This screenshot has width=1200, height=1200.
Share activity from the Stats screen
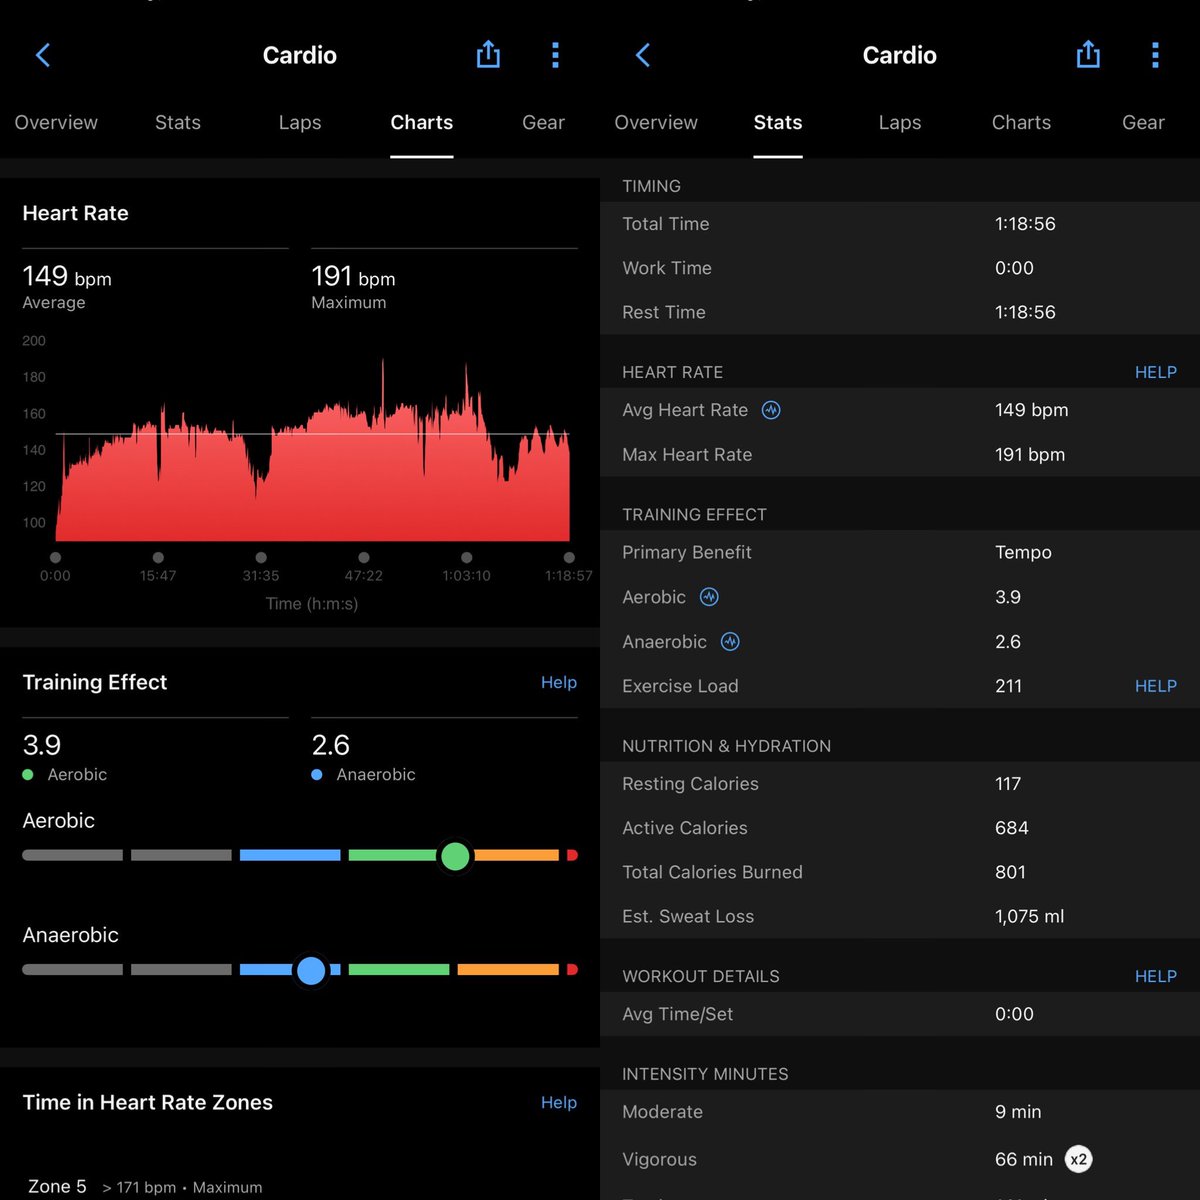(x=1088, y=54)
